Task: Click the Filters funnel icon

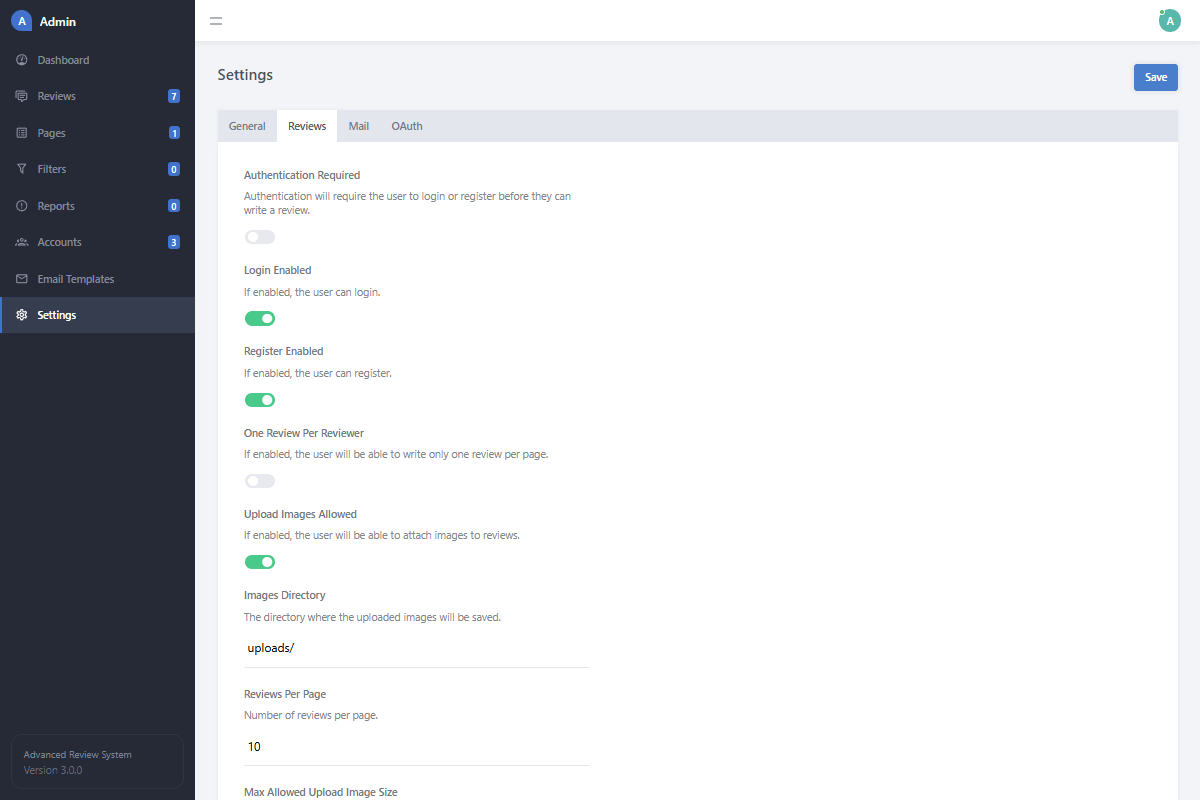Action: [22, 168]
